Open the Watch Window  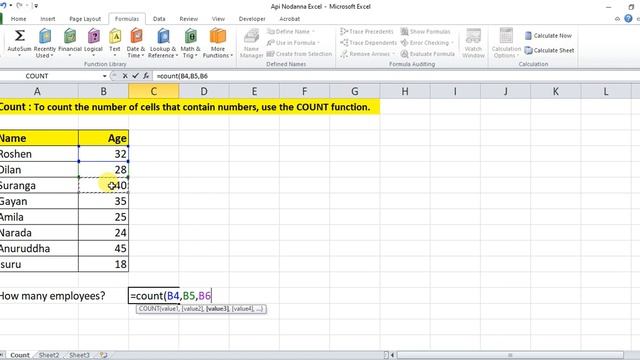[x=473, y=43]
